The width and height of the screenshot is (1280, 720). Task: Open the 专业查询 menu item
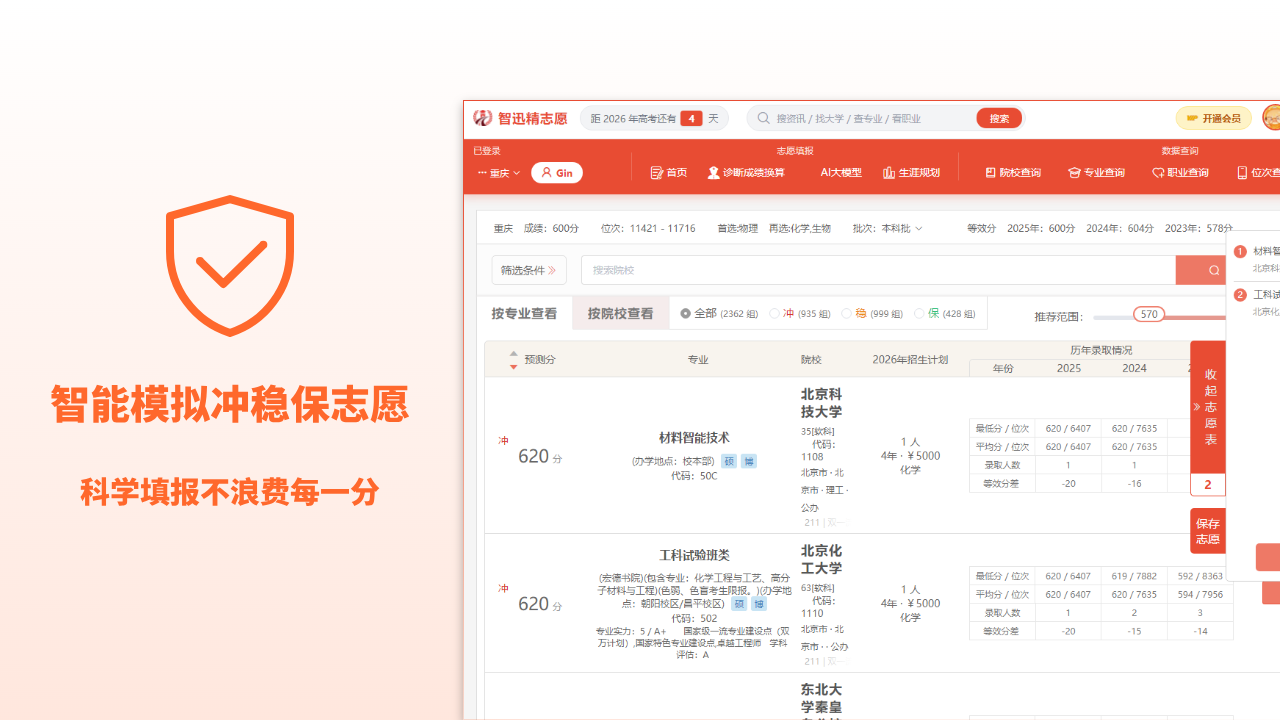pos(1096,173)
